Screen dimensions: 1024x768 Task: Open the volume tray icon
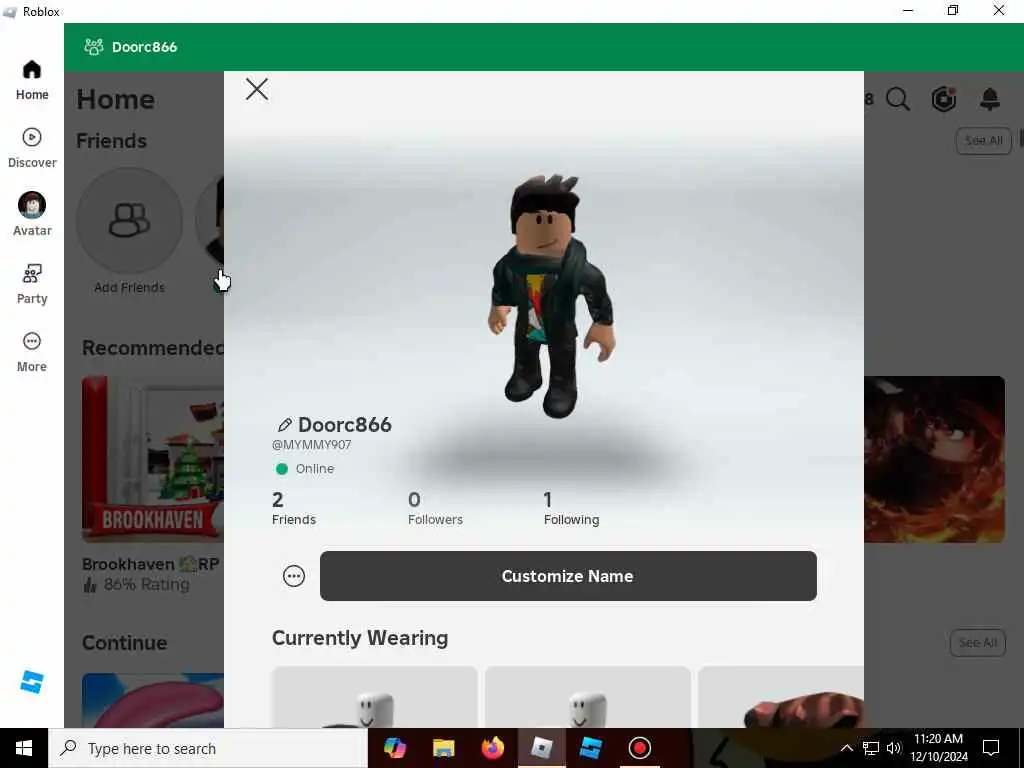pyautogui.click(x=894, y=748)
